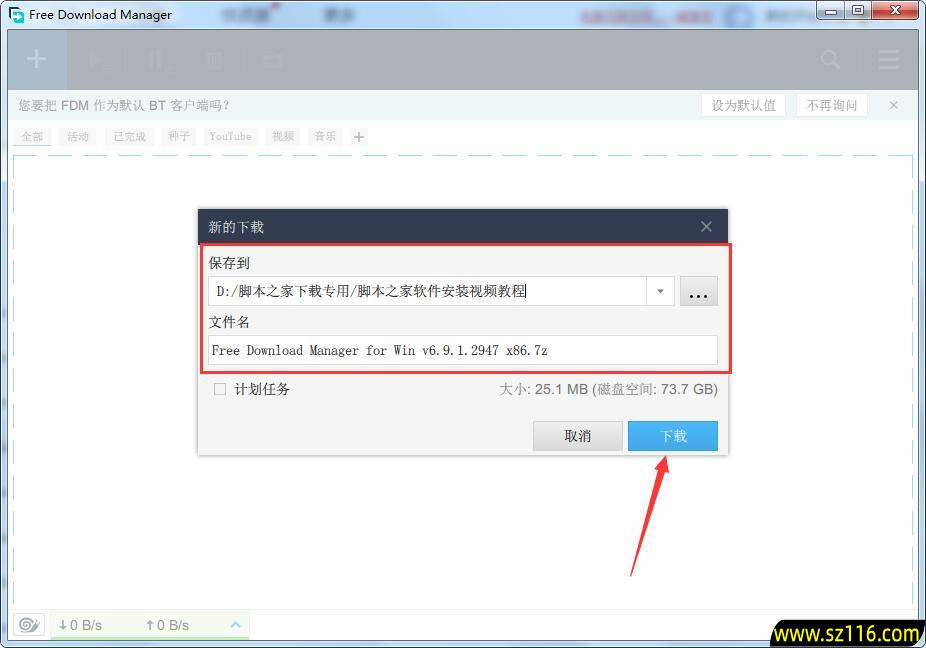Close the 新的下载 dialog

(706, 227)
